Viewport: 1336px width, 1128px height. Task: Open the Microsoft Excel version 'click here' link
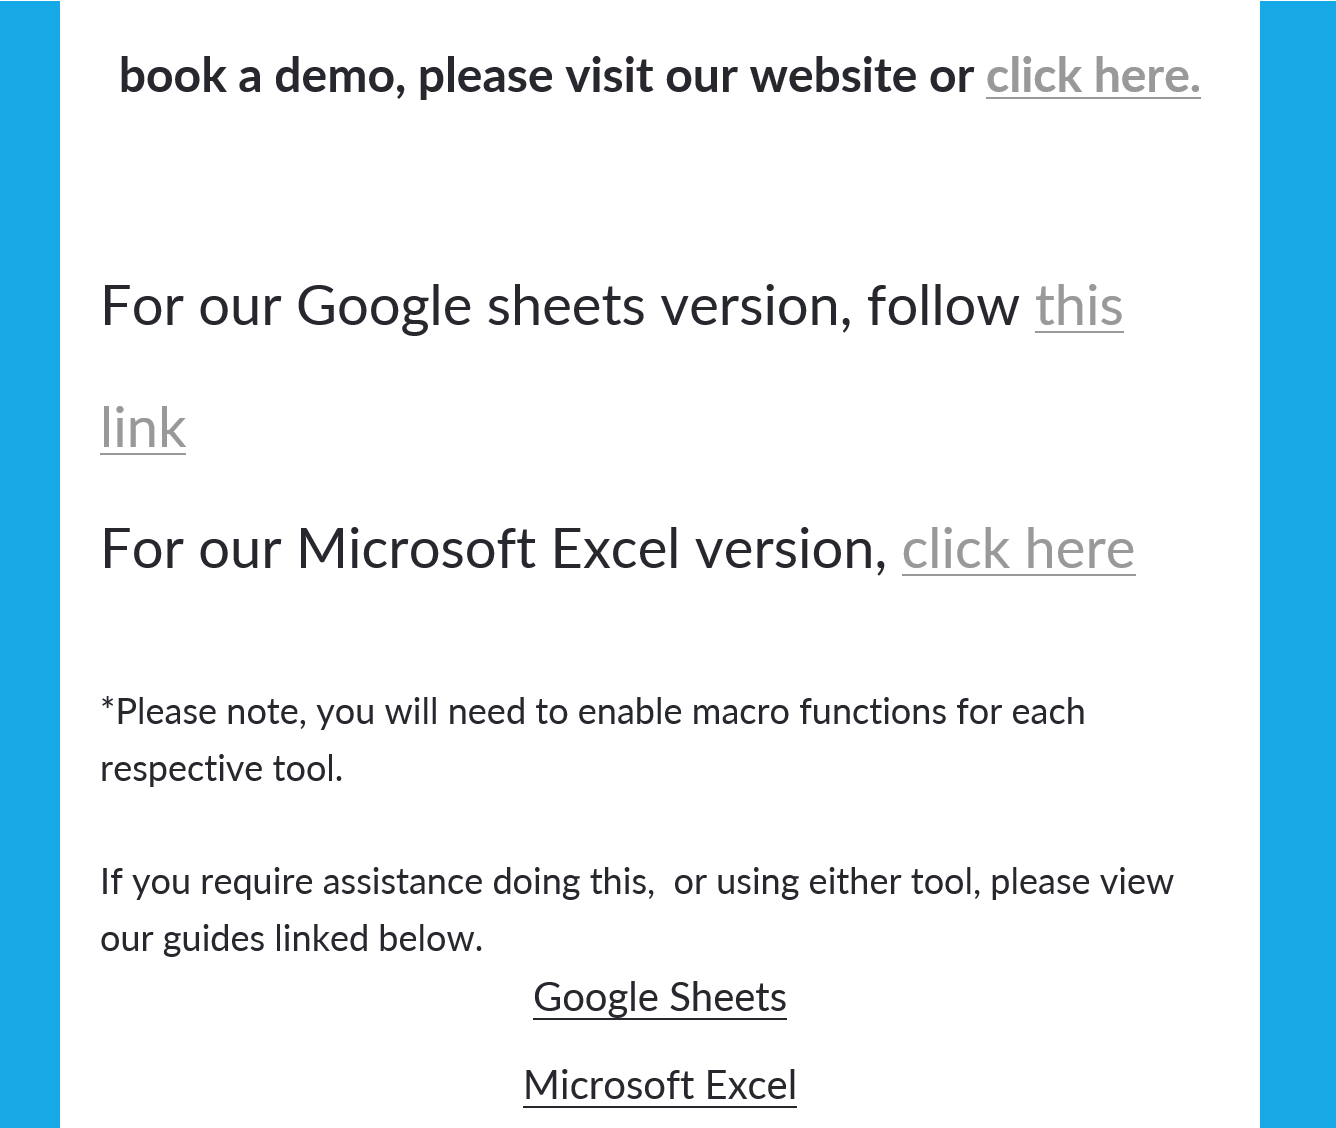coord(1018,549)
